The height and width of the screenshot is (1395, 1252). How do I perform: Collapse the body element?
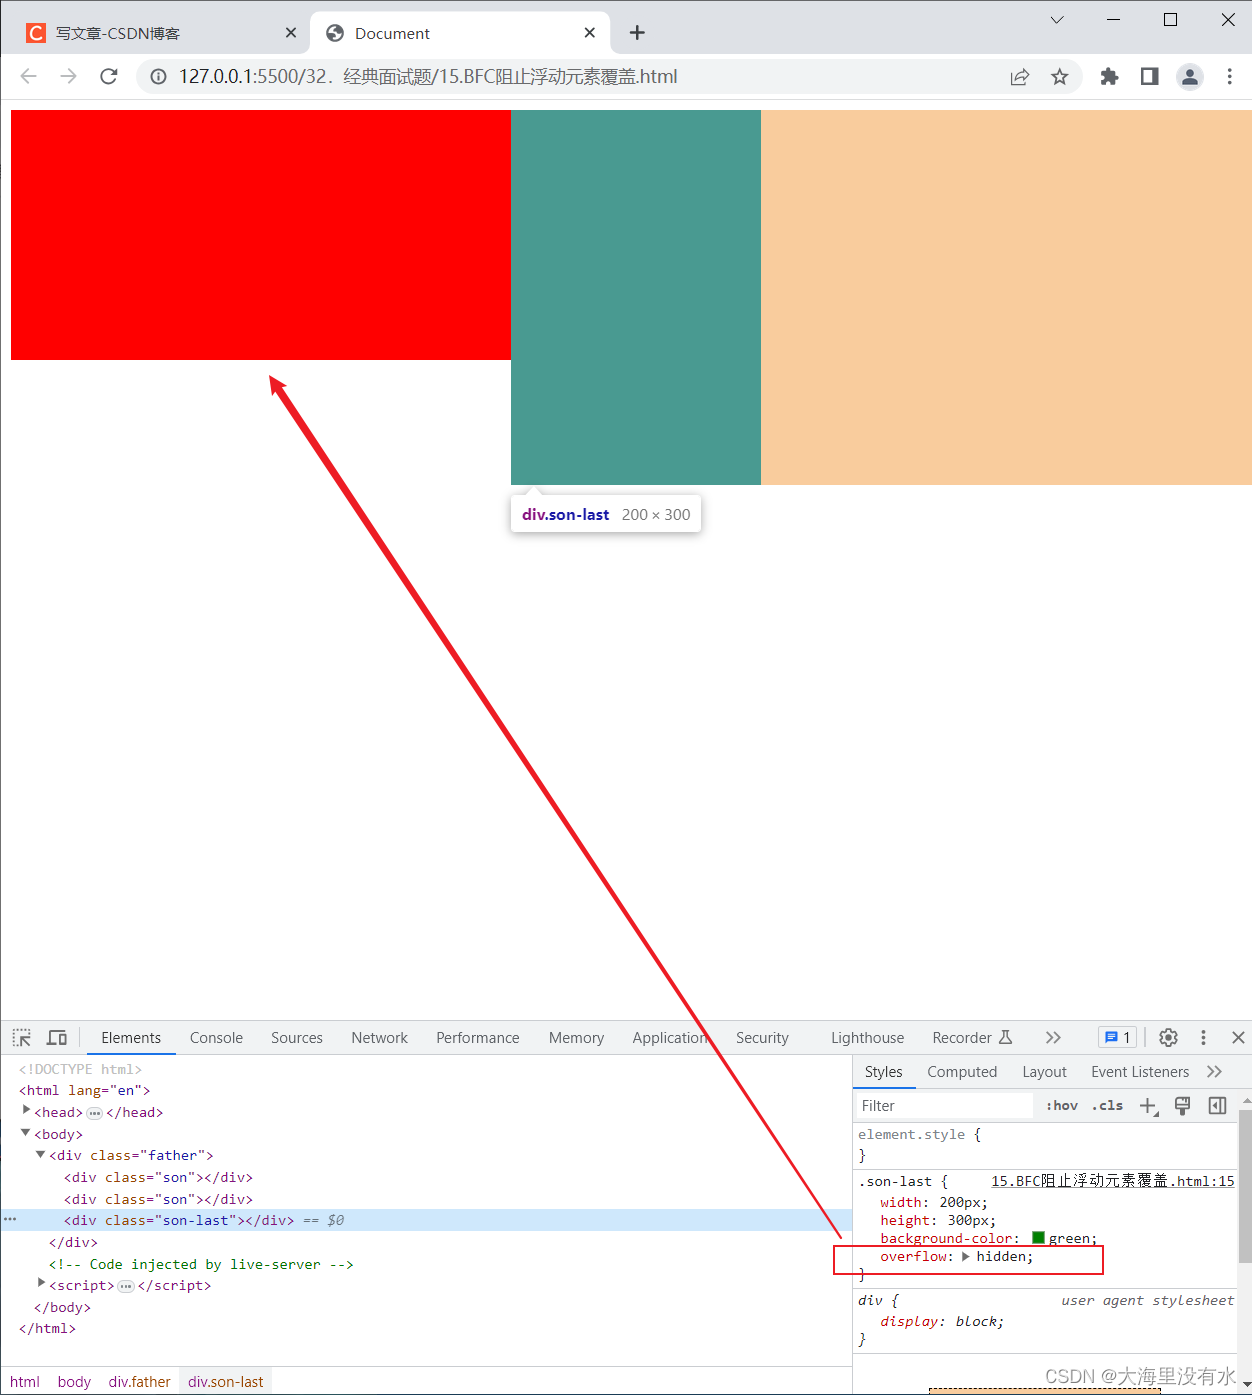click(26, 1133)
